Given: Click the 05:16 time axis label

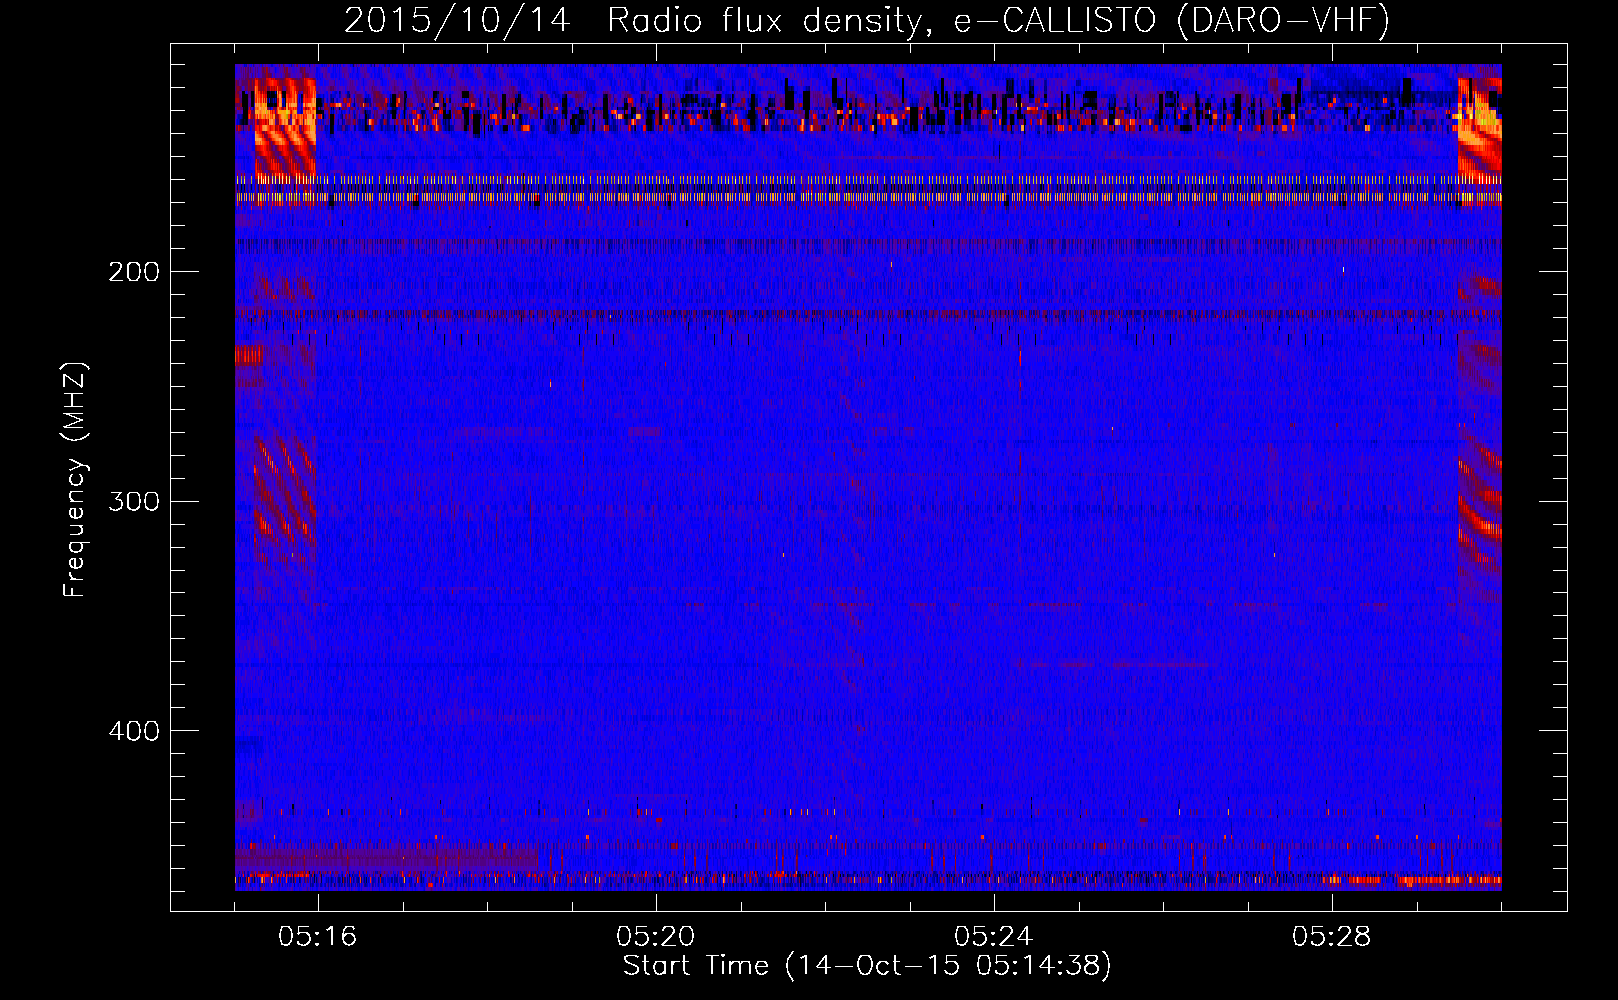Looking at the screenshot, I should pyautogui.click(x=318, y=937).
